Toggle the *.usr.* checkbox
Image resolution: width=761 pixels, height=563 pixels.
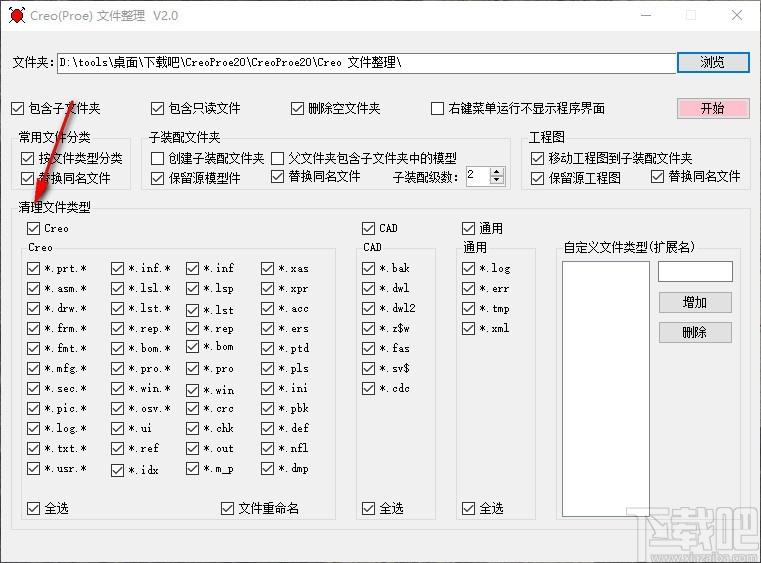[x=33, y=468]
